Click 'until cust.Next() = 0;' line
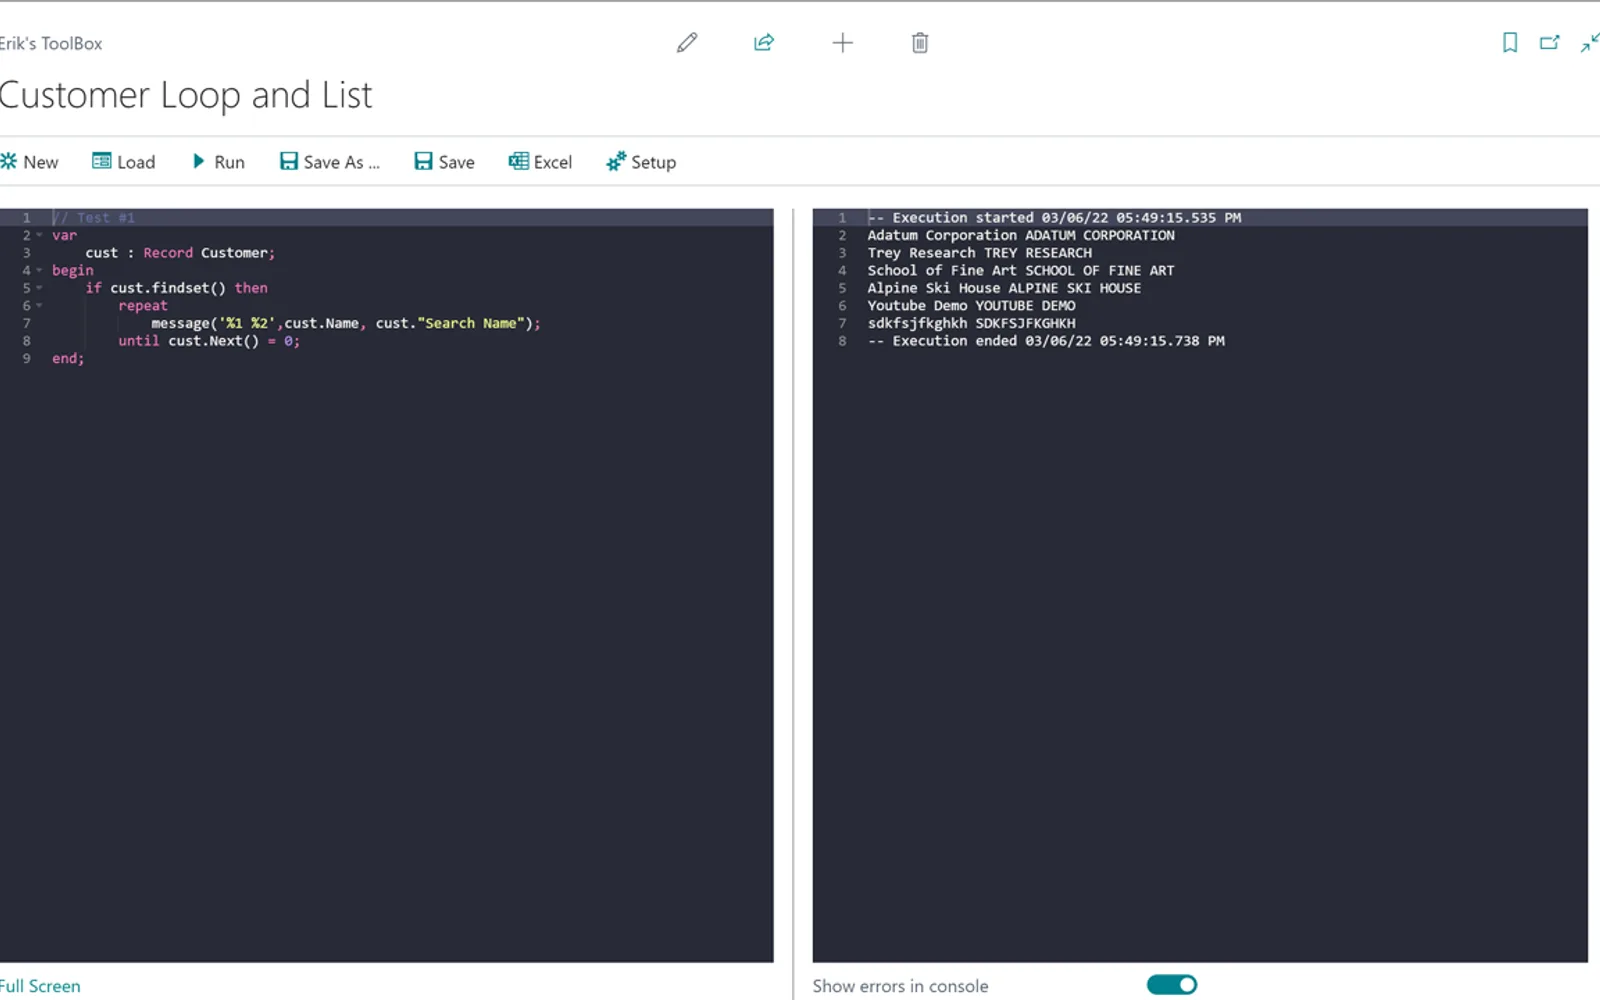The height and width of the screenshot is (1000, 1600). 209,341
